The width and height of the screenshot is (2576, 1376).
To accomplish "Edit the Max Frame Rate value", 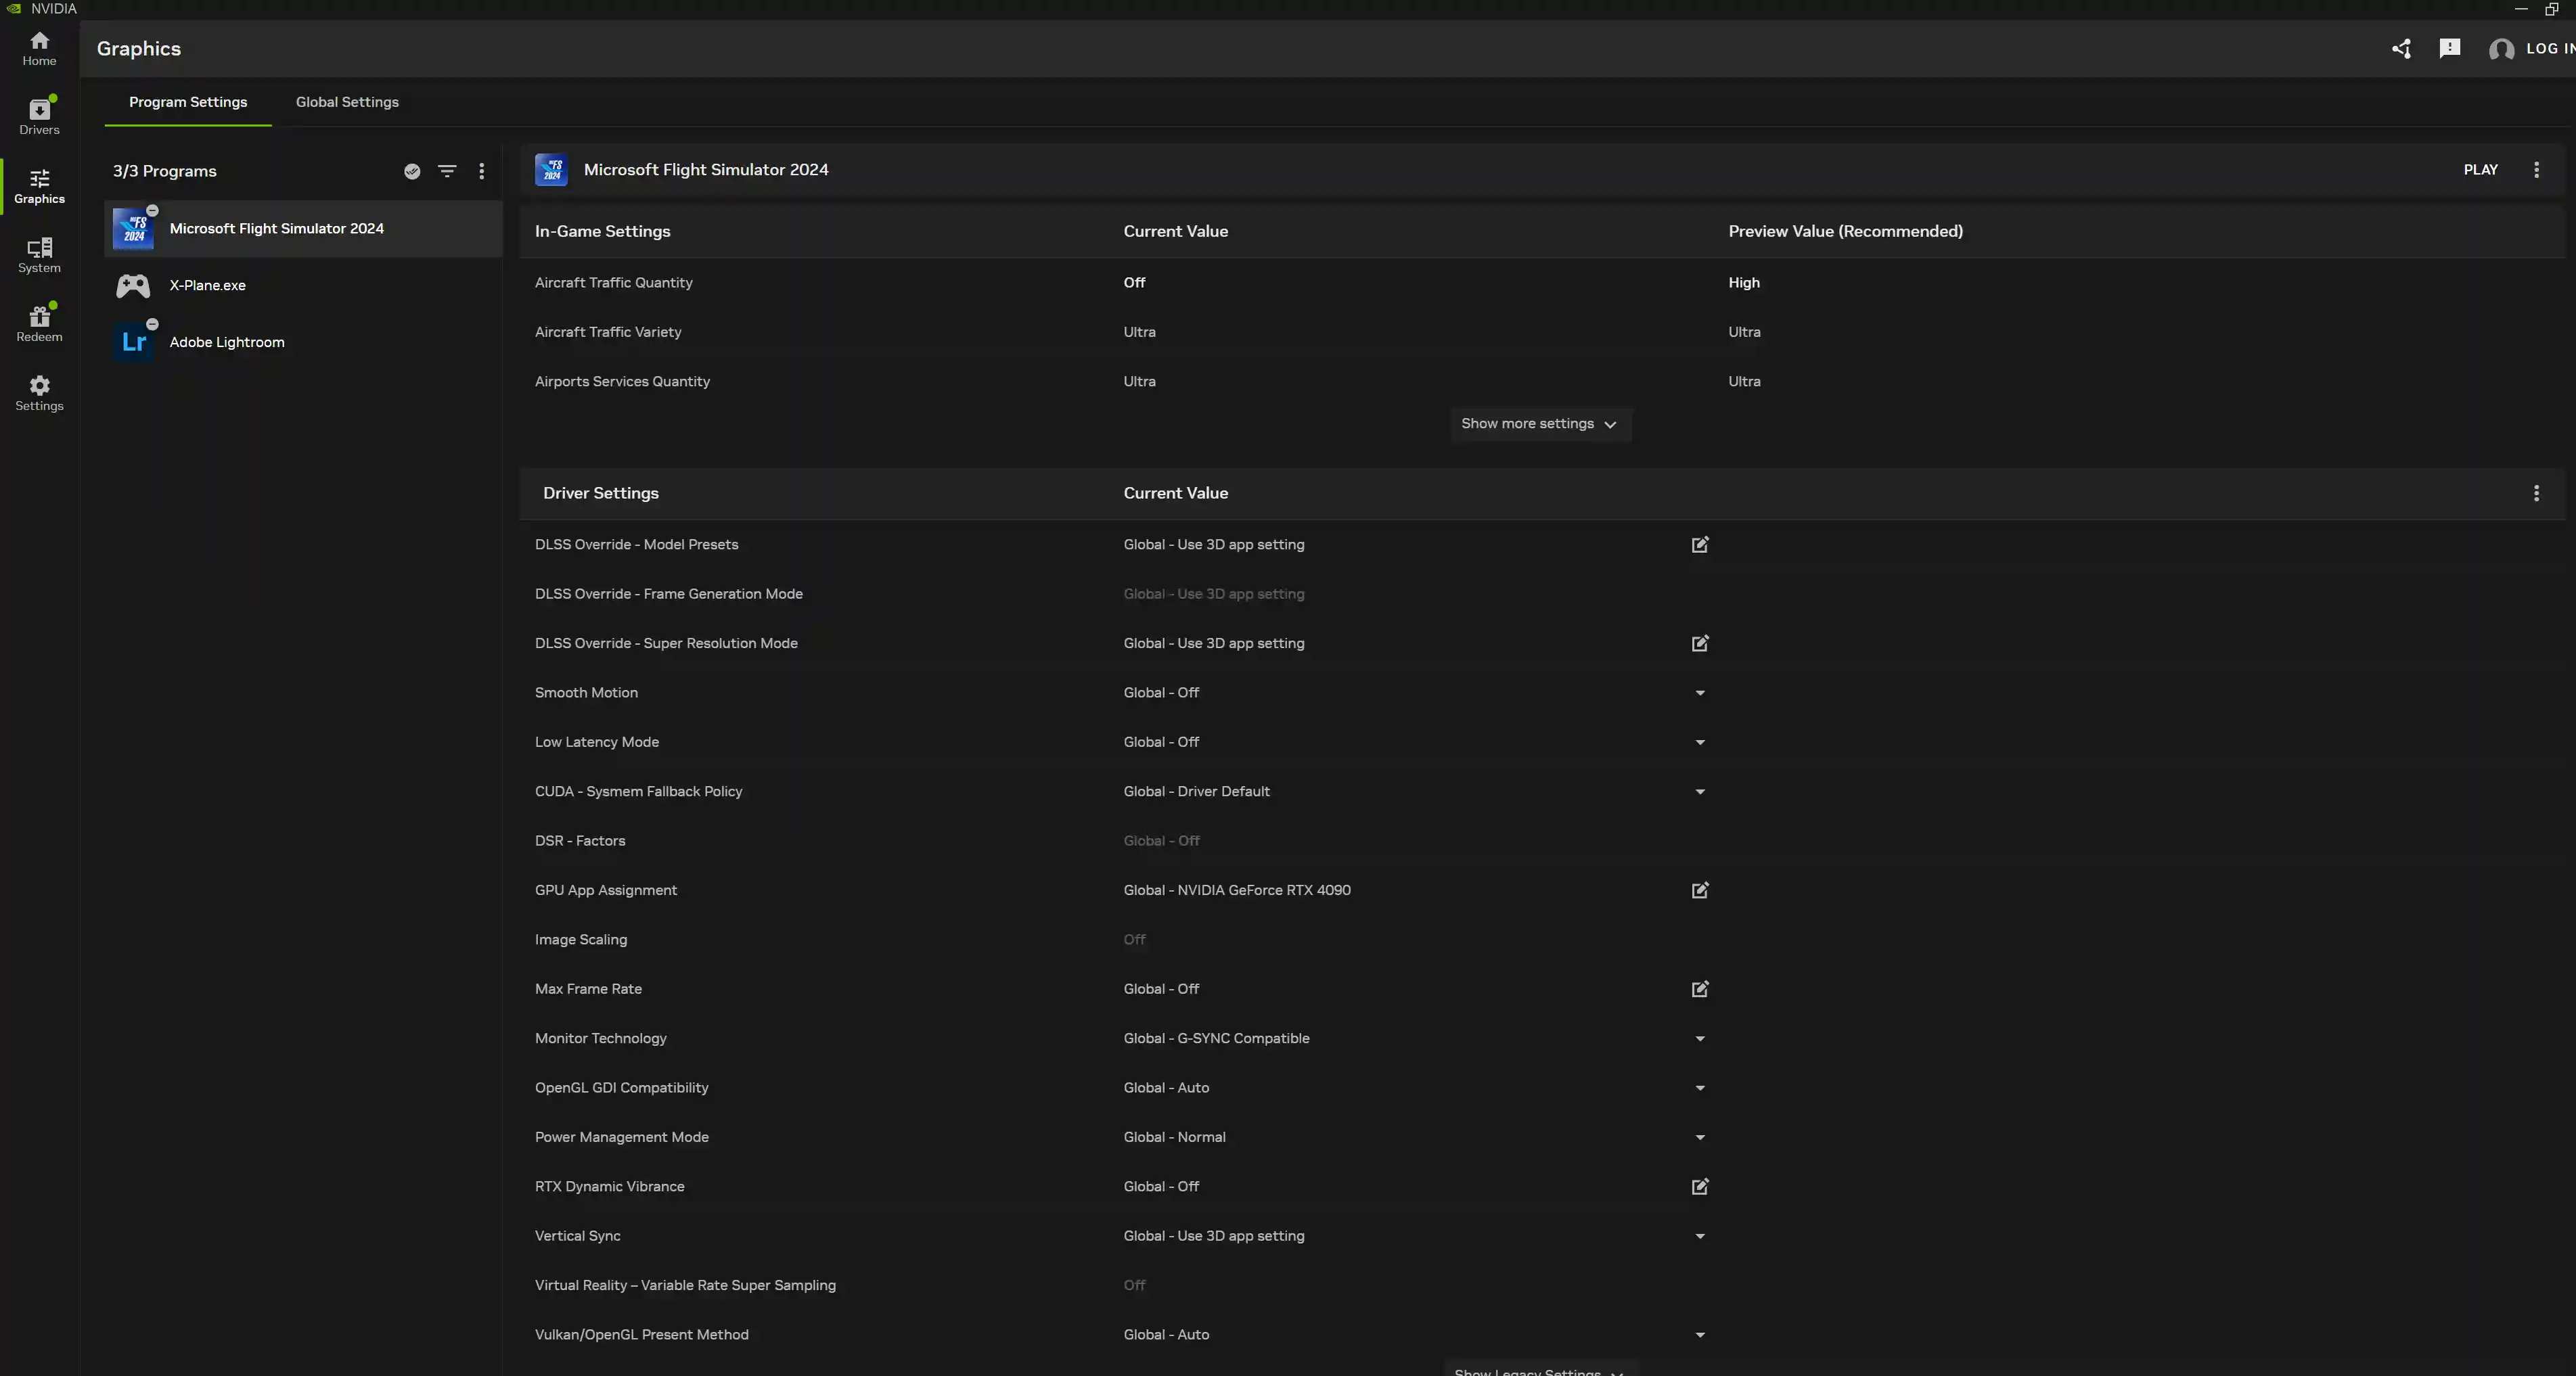I will coord(1699,988).
